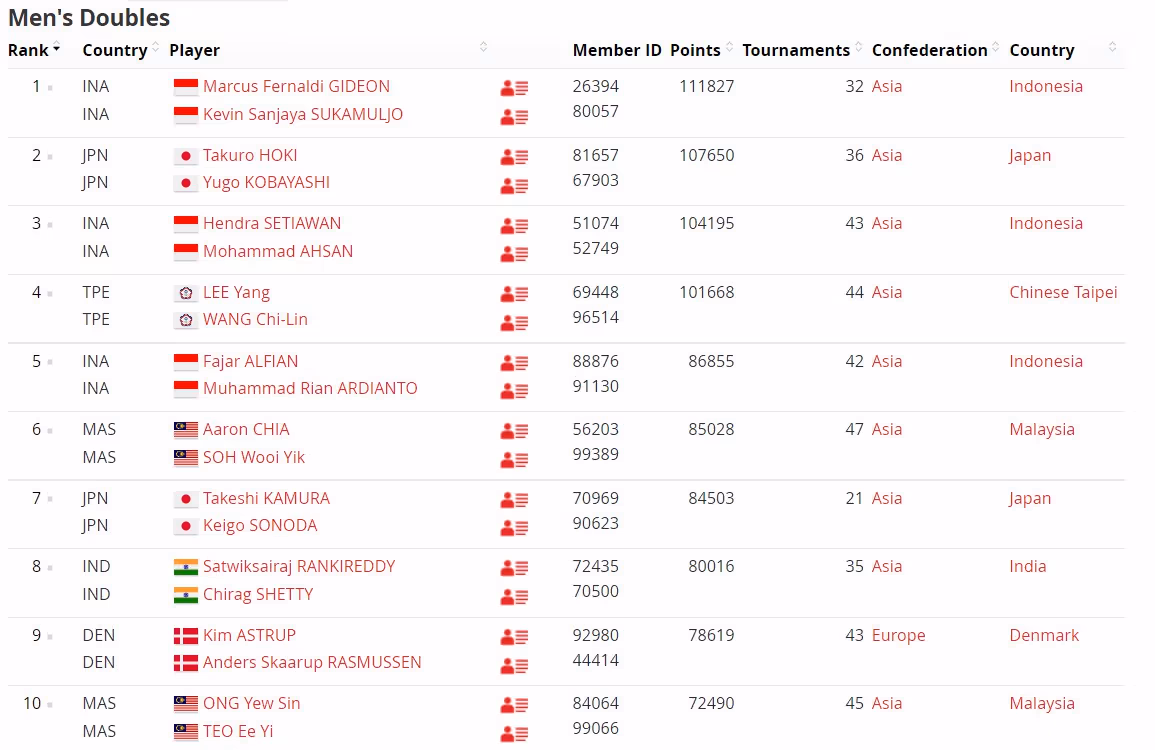This screenshot has height=750, width=1155.
Task: Open Anders Skaarup RASMUSSEN player link
Action: tap(311, 662)
